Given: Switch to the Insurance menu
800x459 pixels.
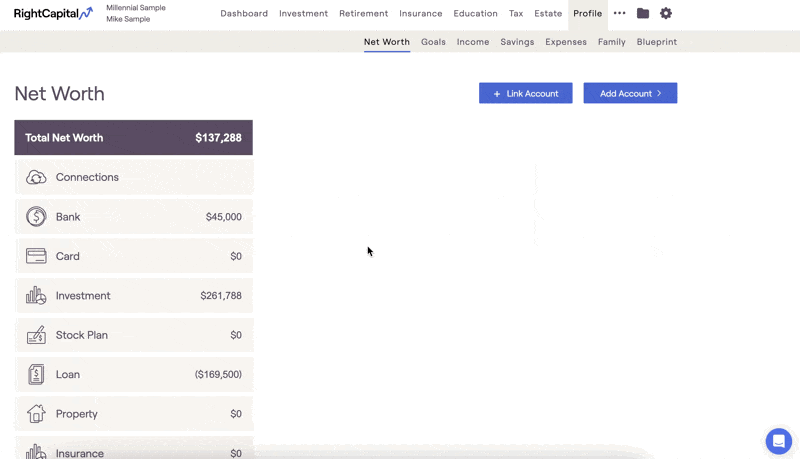Looking at the screenshot, I should pos(420,14).
